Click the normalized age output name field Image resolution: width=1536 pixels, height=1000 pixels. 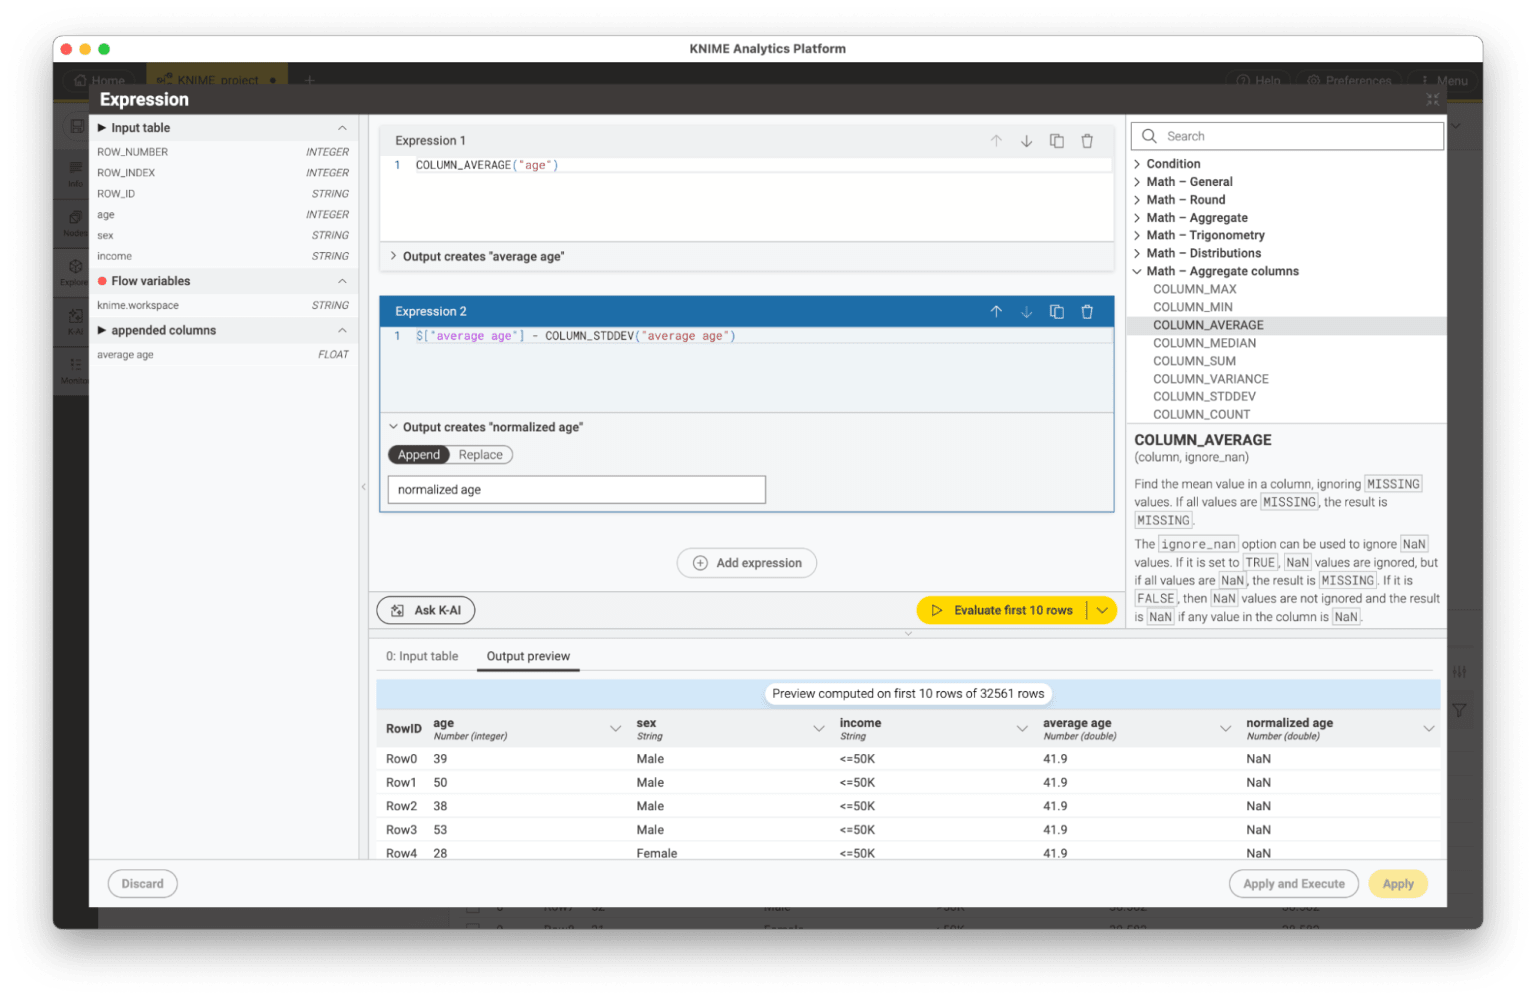click(576, 490)
